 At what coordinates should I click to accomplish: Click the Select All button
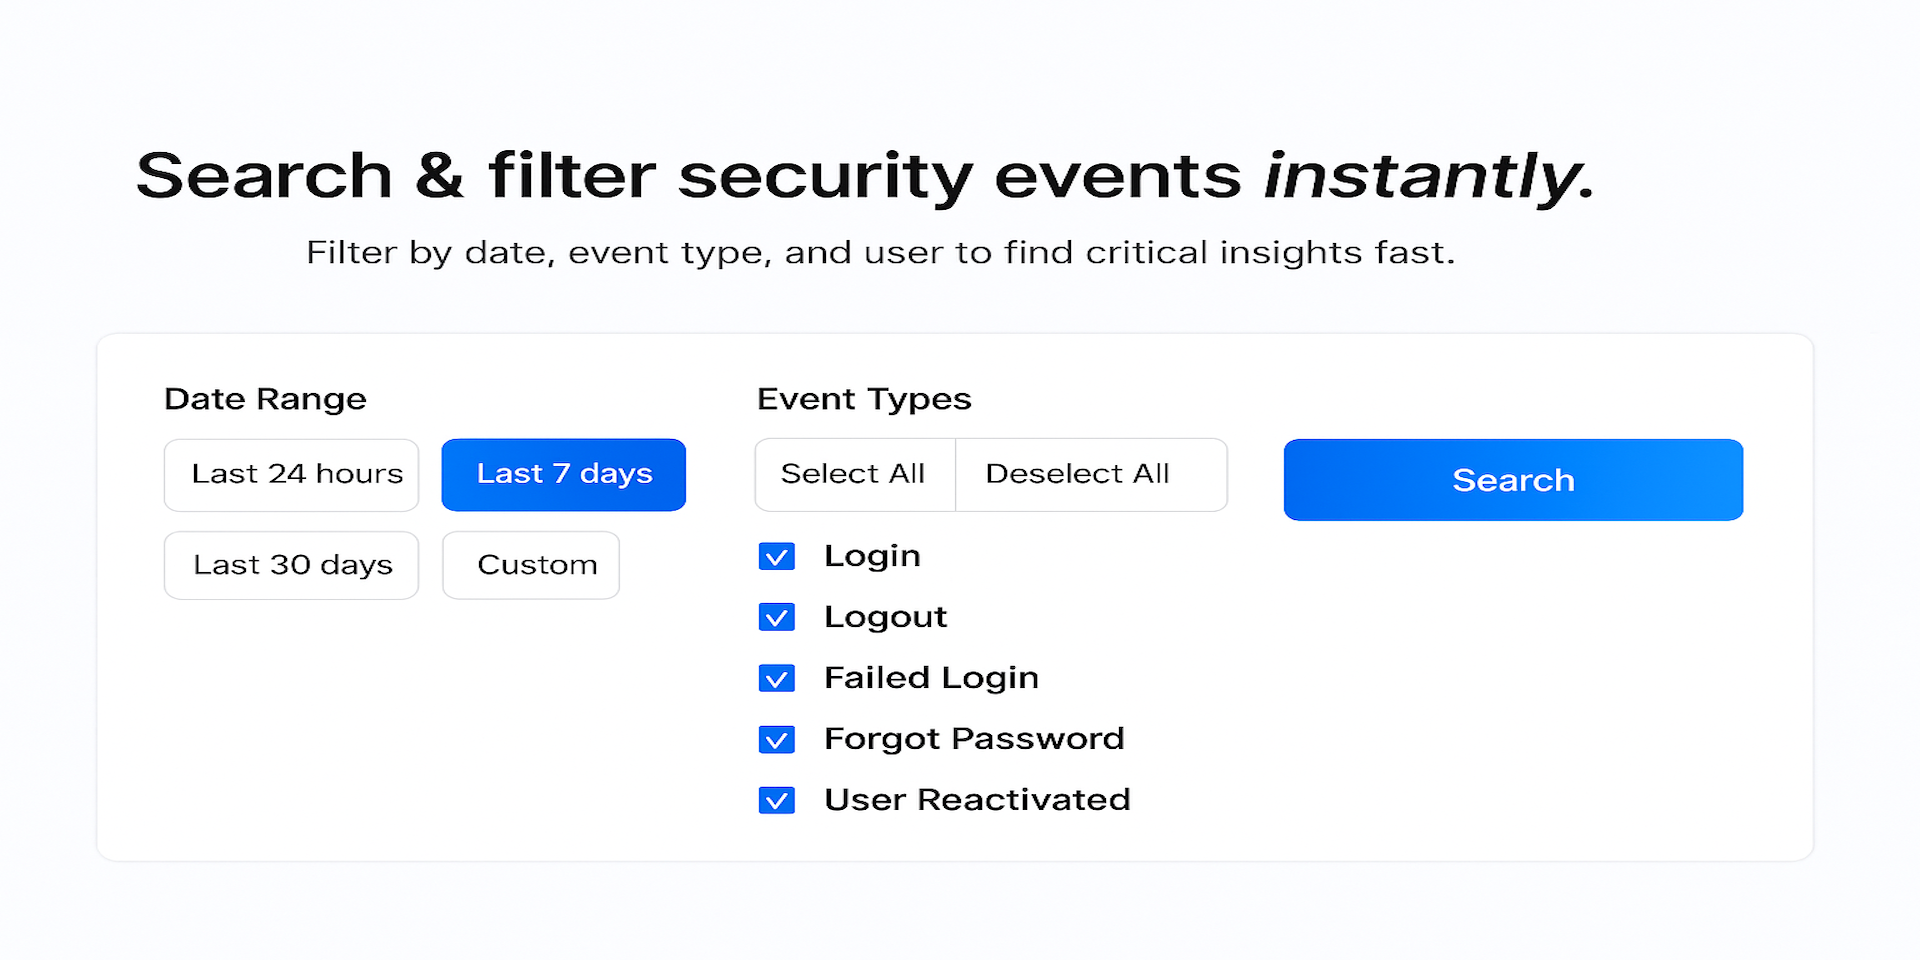[x=854, y=475]
